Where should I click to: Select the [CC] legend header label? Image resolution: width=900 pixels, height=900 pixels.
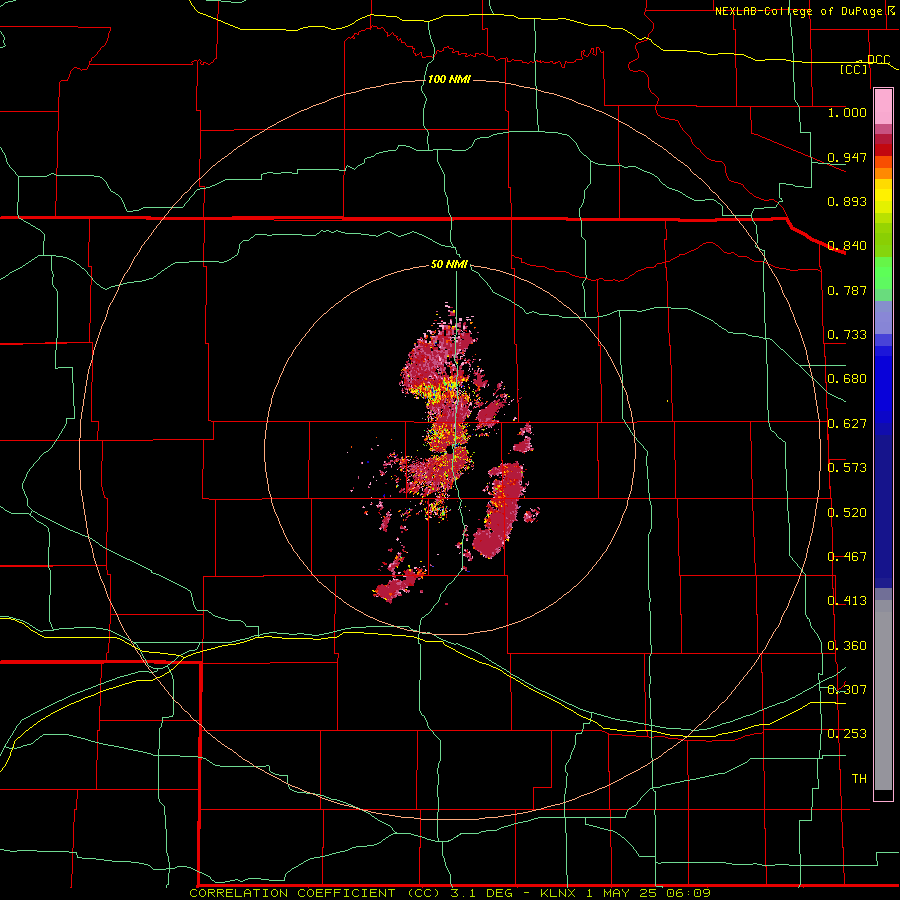click(854, 69)
